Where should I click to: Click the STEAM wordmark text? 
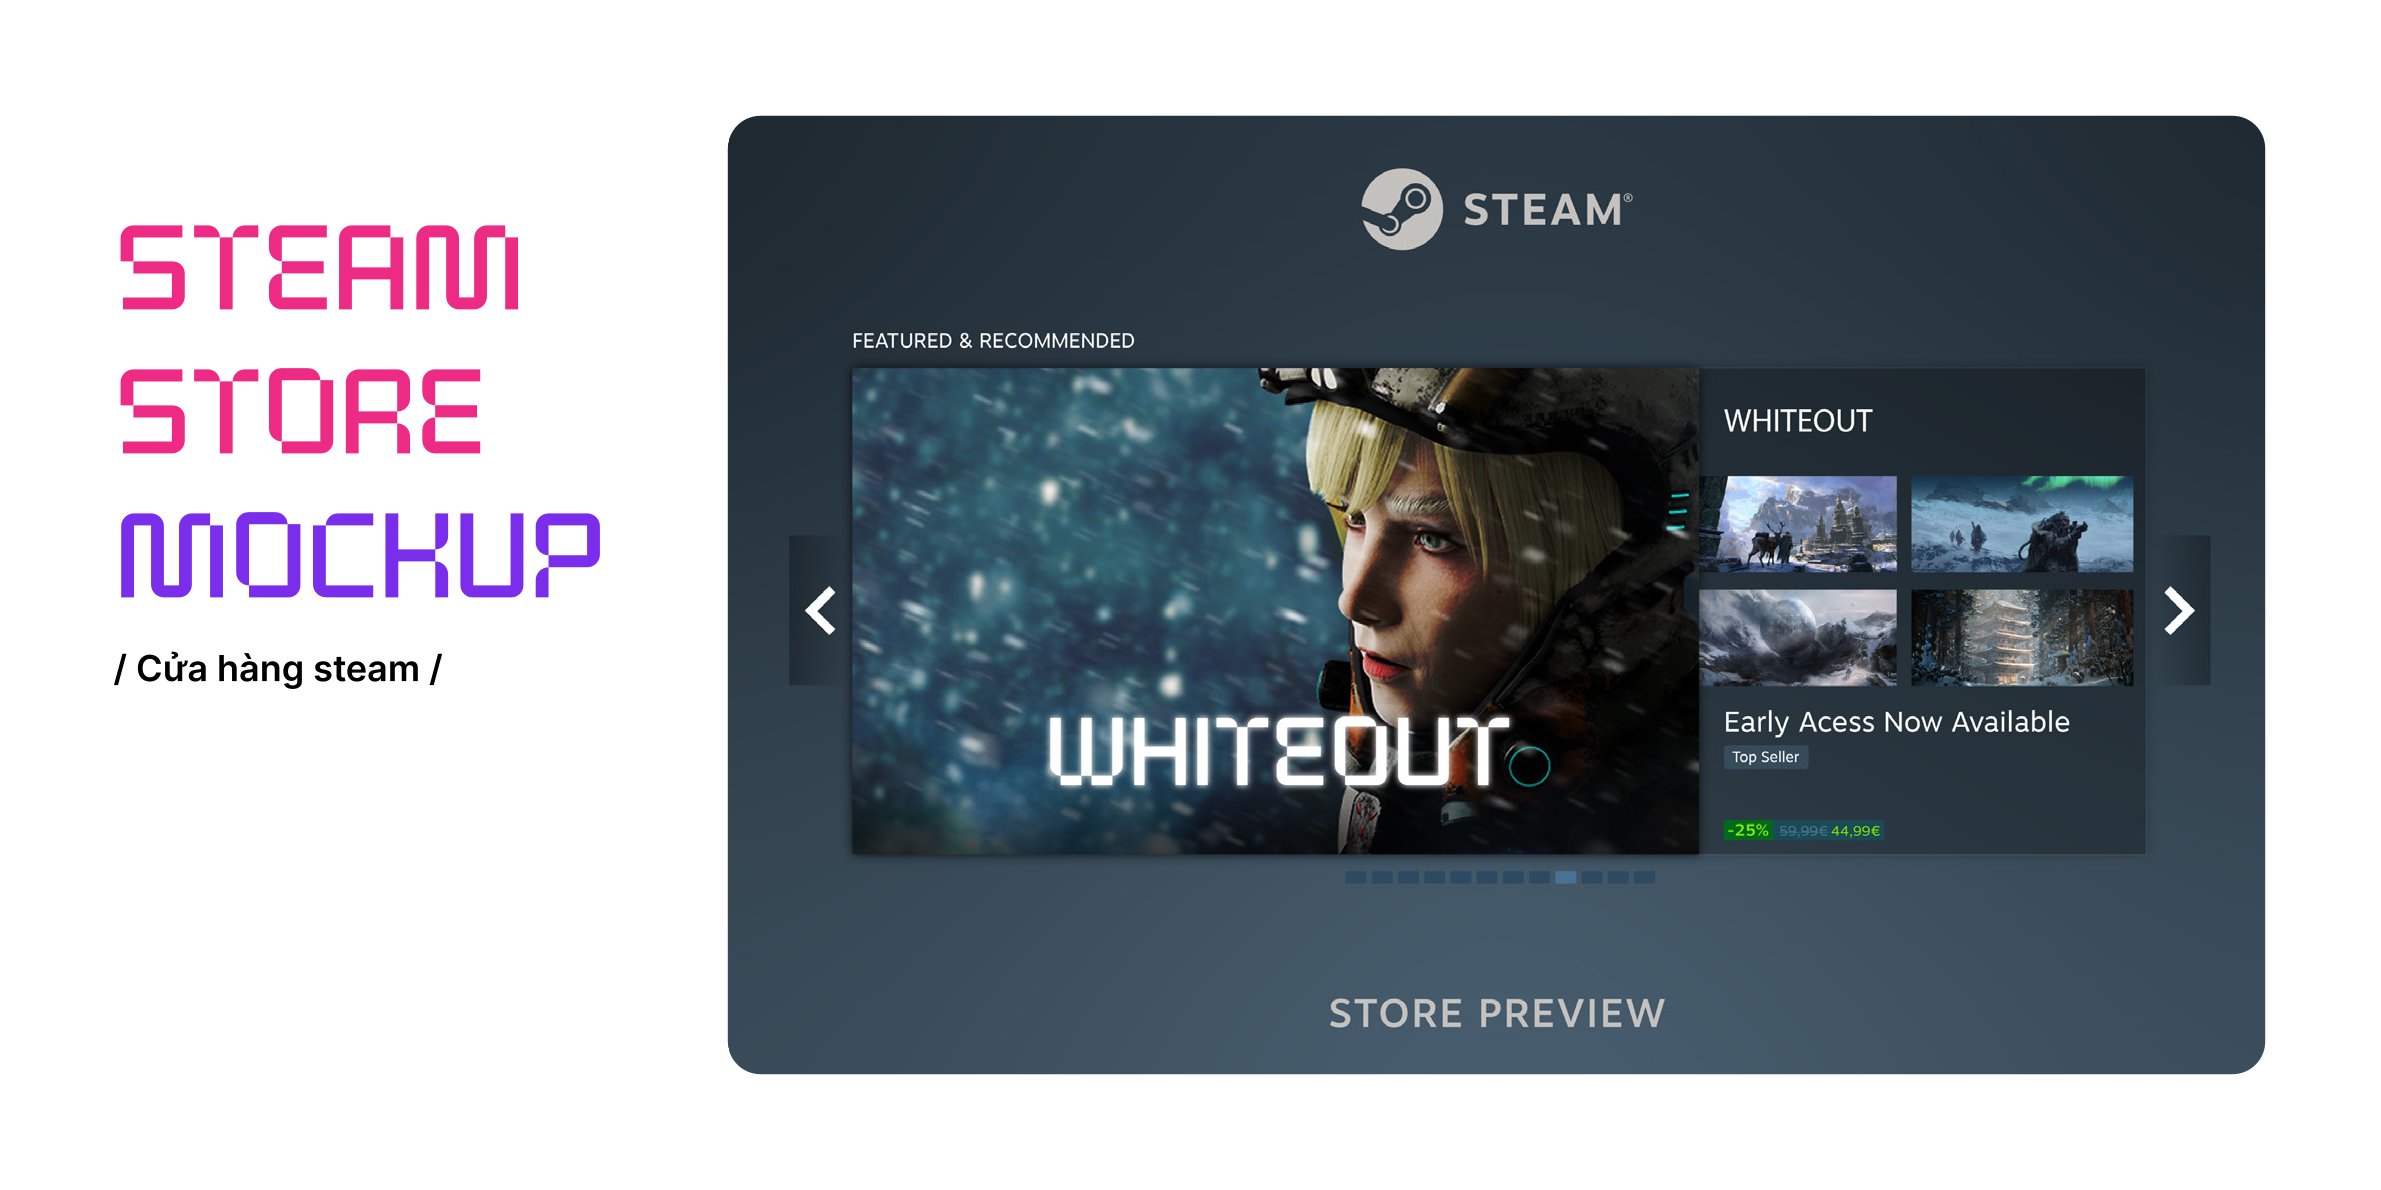coord(1547,210)
